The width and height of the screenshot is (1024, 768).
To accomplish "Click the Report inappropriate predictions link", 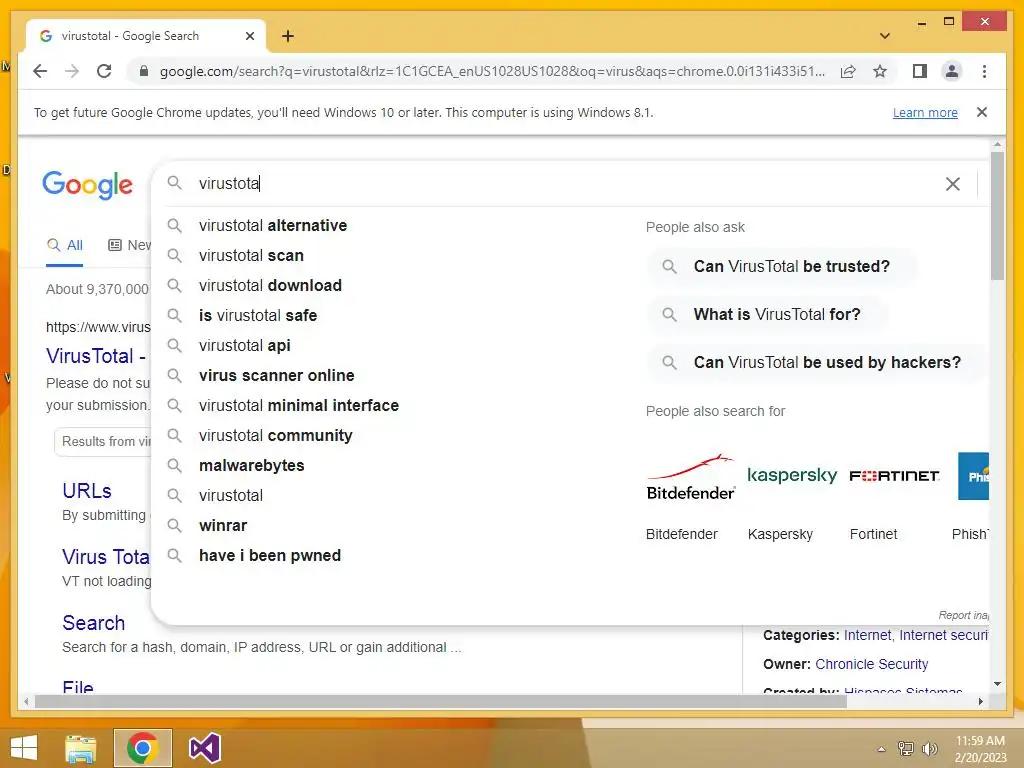I will [964, 615].
